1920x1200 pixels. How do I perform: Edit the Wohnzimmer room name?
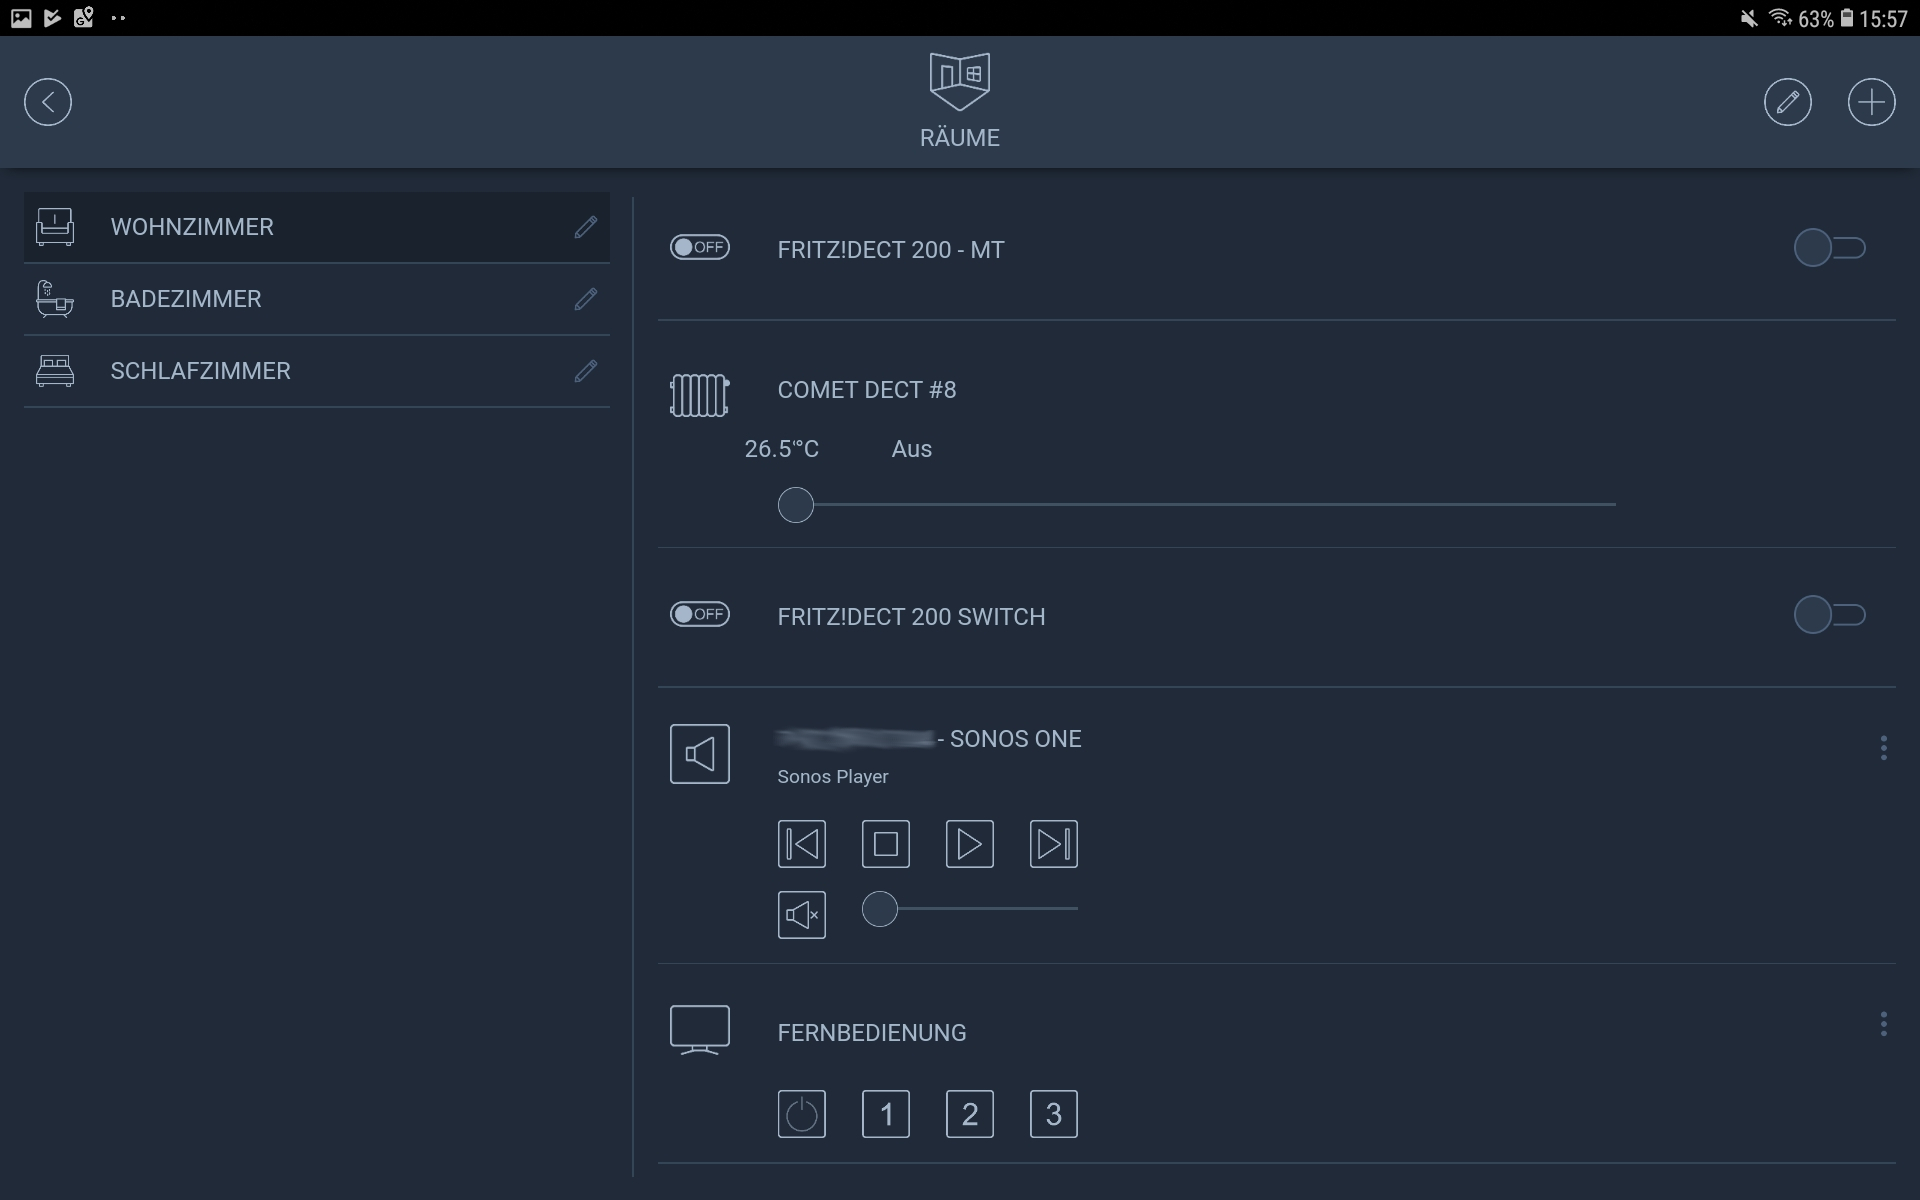[x=586, y=227]
